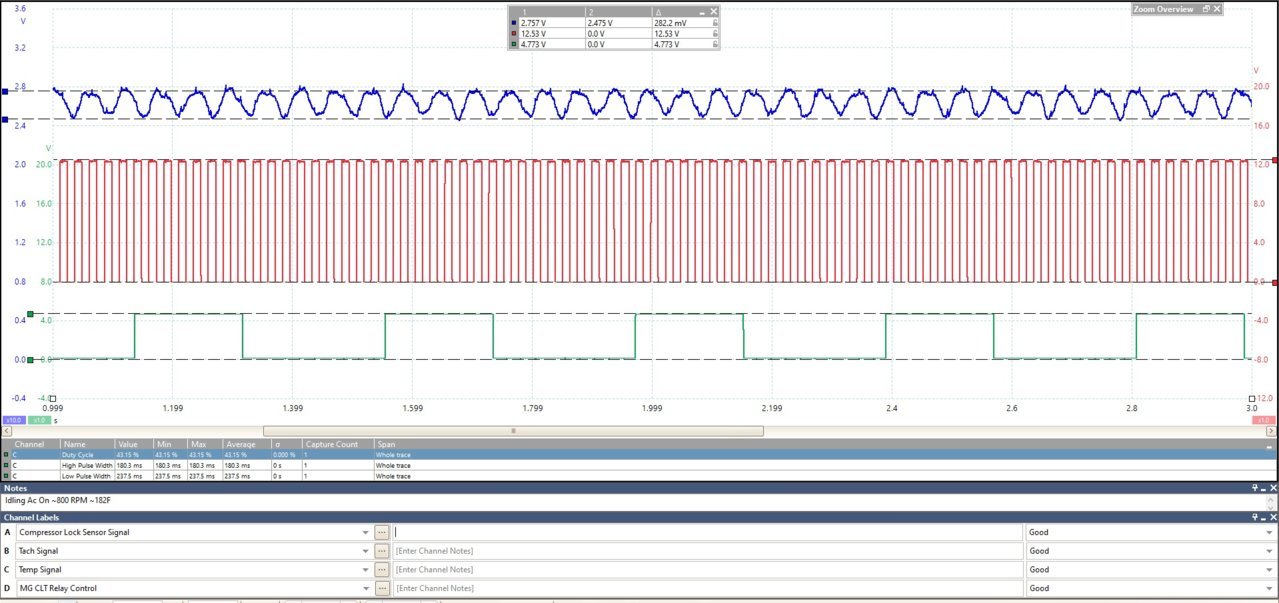Expand the Tach Signal label dropdown
Viewport: 1279px width, 603px height.
click(x=366, y=551)
